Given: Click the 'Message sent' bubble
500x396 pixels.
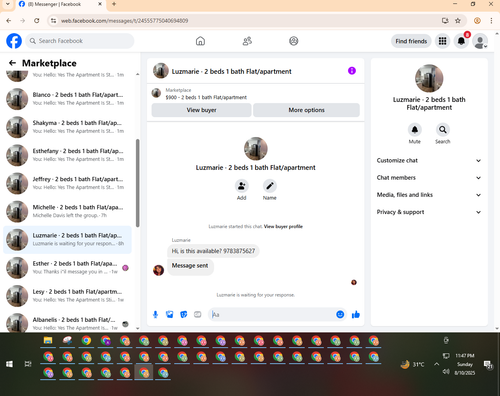Looking at the screenshot, I should (190, 266).
